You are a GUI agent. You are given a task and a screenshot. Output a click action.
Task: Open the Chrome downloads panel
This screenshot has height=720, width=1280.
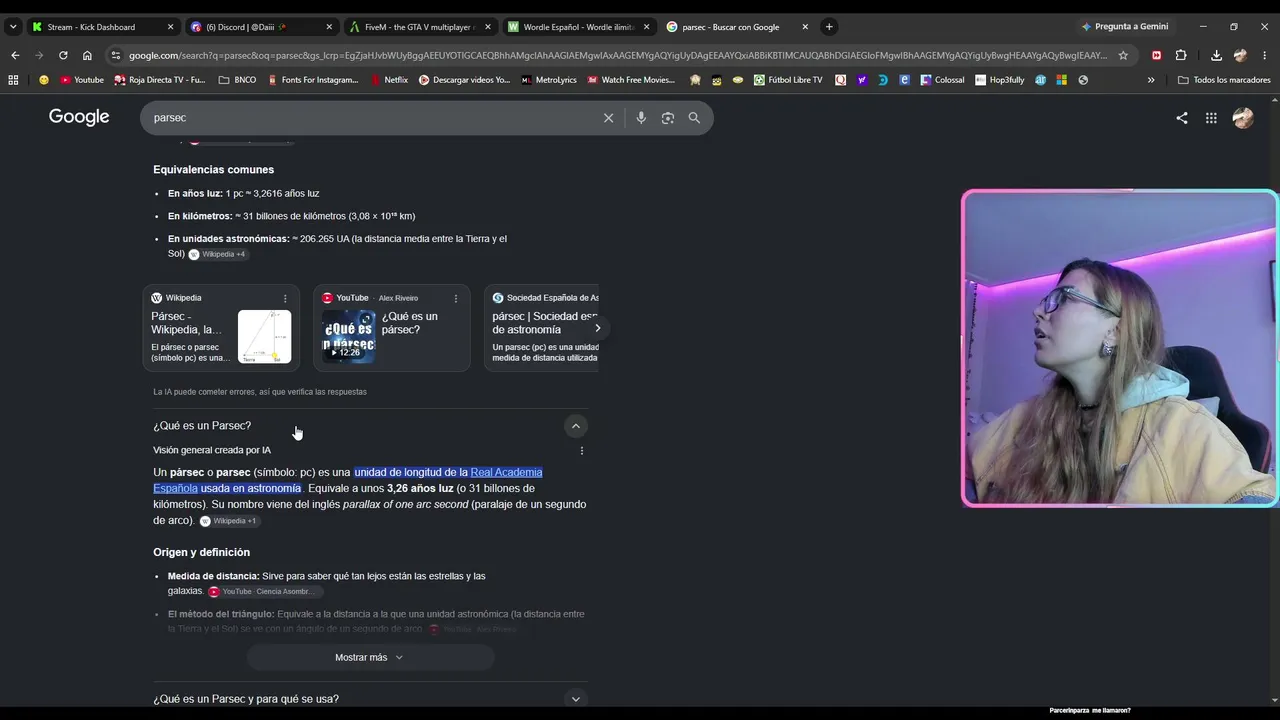click(x=1216, y=55)
